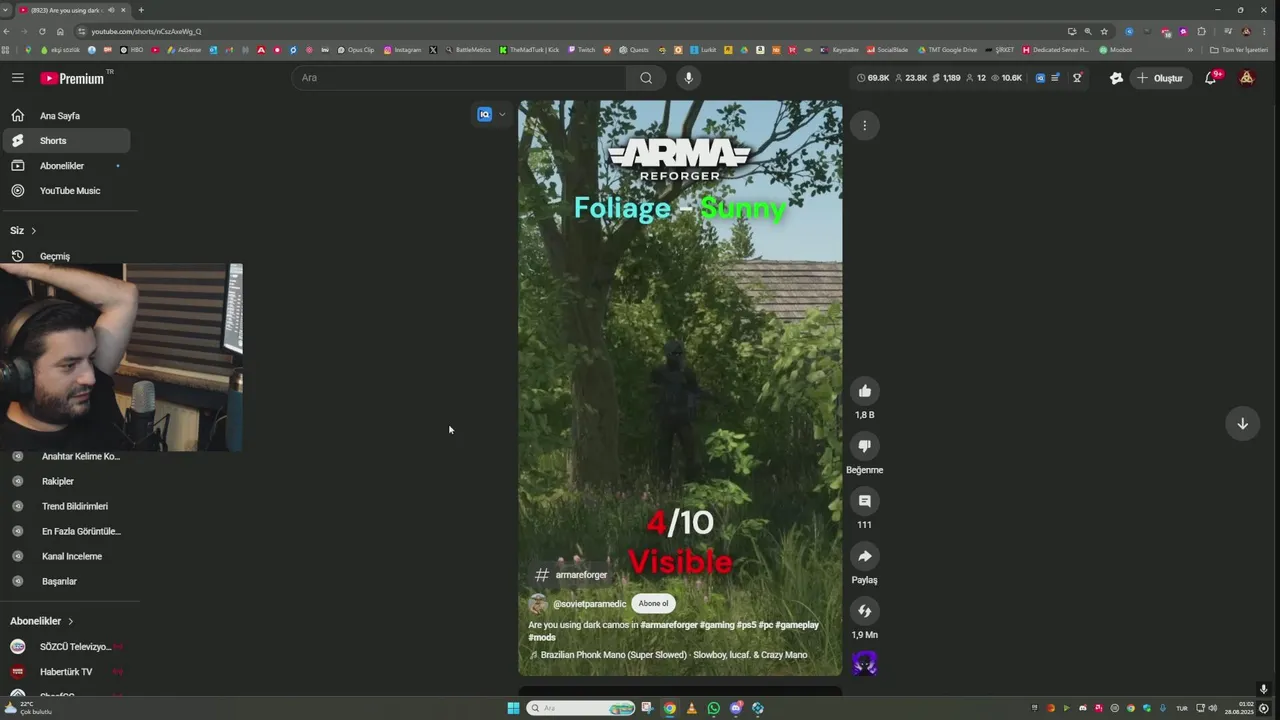The image size is (1280, 720).
Task: Open Chrome from the taskbar
Action: point(670,708)
